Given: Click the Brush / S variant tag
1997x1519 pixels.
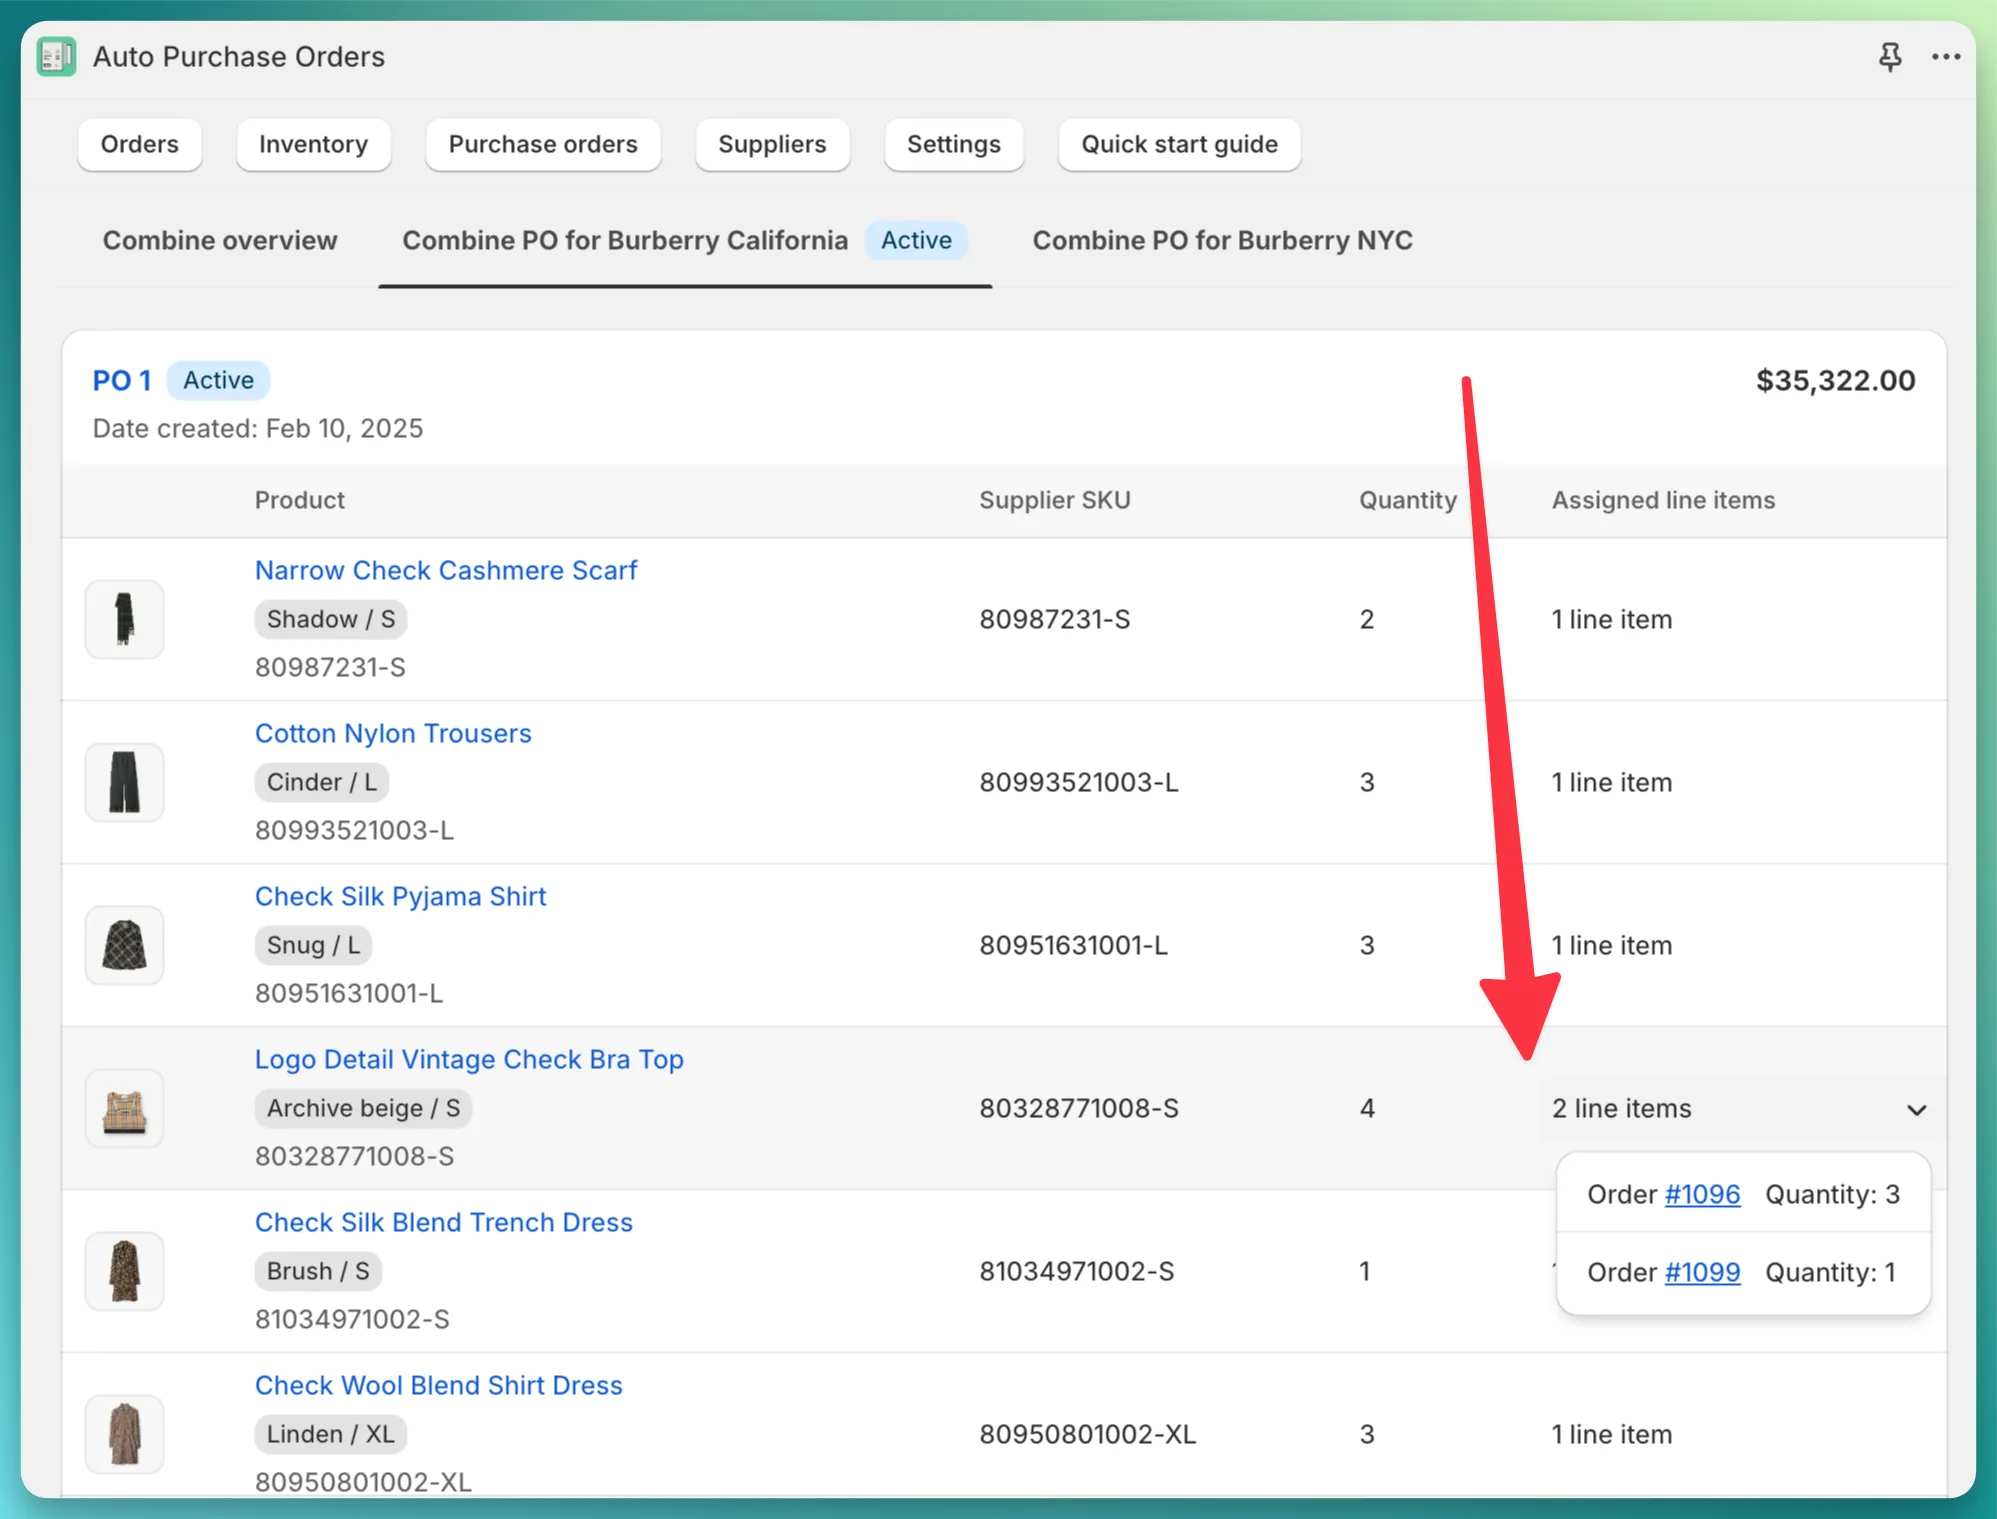Looking at the screenshot, I should tap(318, 1271).
